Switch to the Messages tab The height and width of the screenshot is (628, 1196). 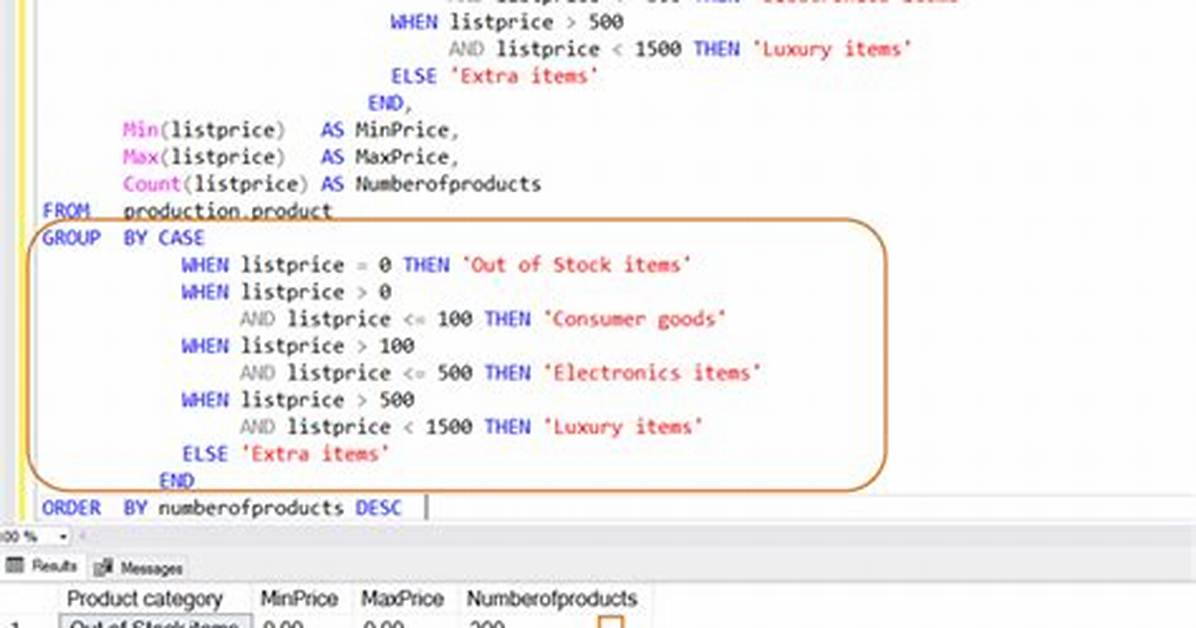tap(139, 567)
